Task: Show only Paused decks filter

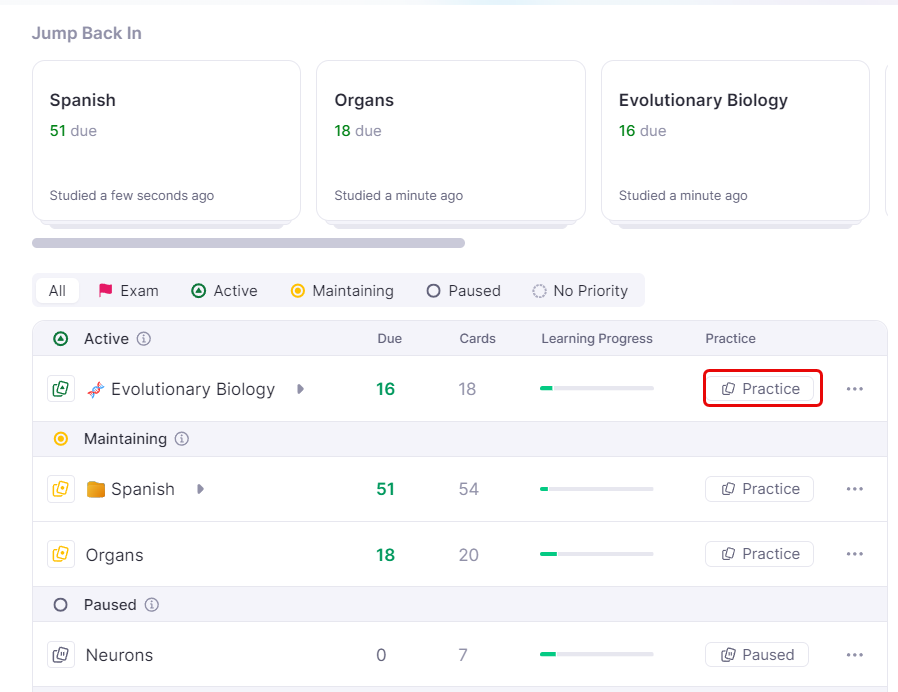Action: (x=463, y=291)
